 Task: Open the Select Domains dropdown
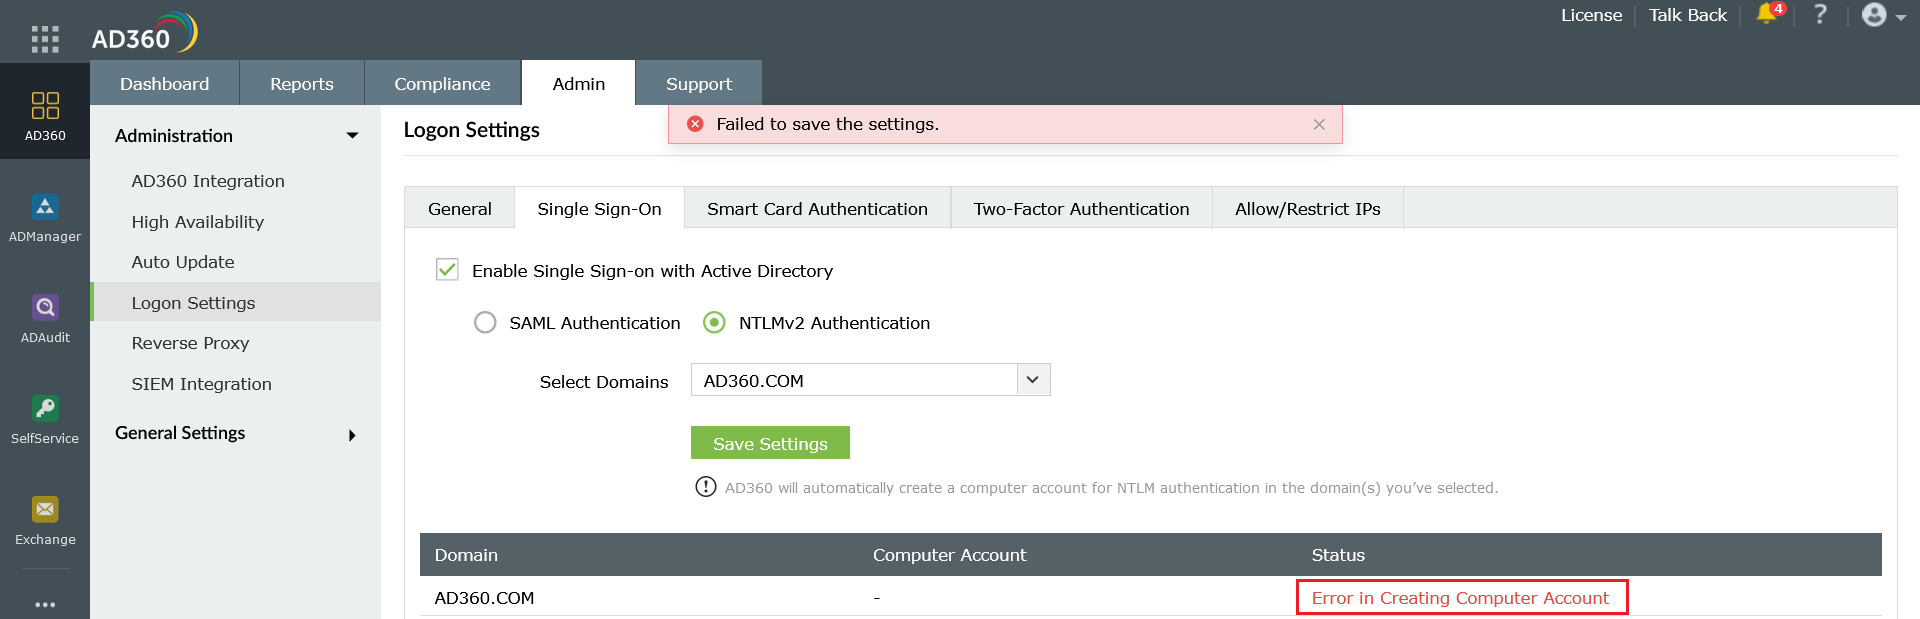point(1033,380)
